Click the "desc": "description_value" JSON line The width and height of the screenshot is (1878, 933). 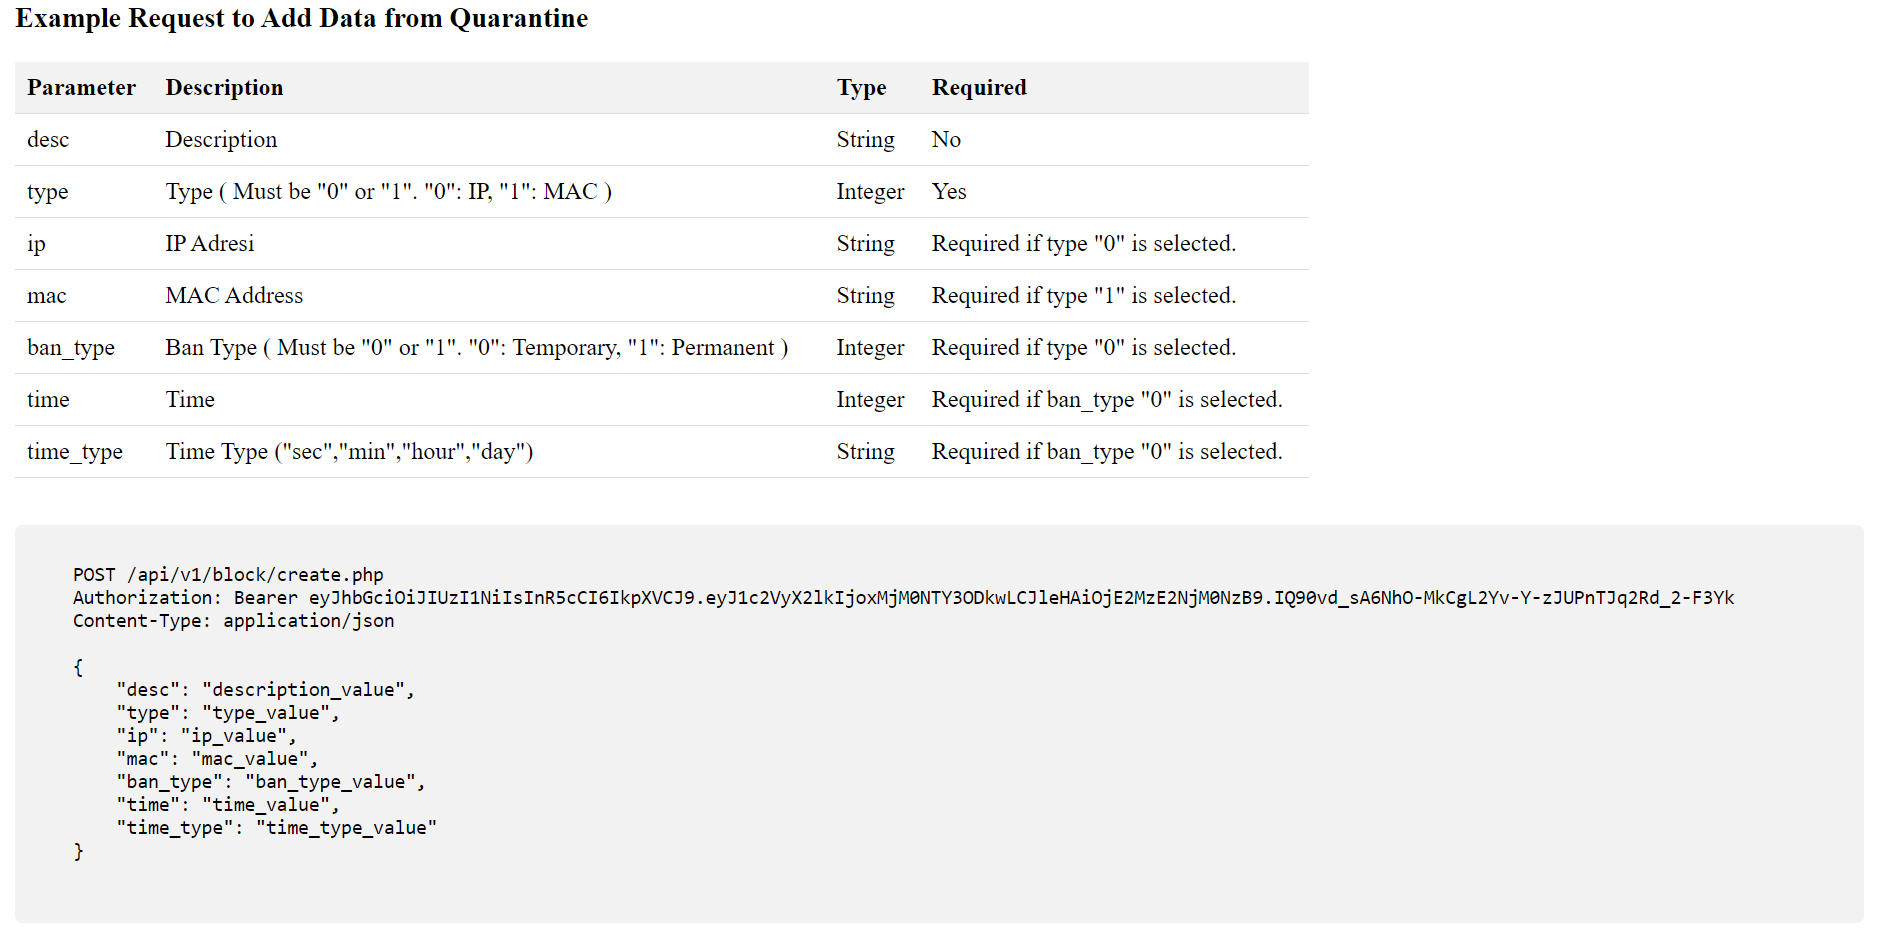[x=265, y=690]
